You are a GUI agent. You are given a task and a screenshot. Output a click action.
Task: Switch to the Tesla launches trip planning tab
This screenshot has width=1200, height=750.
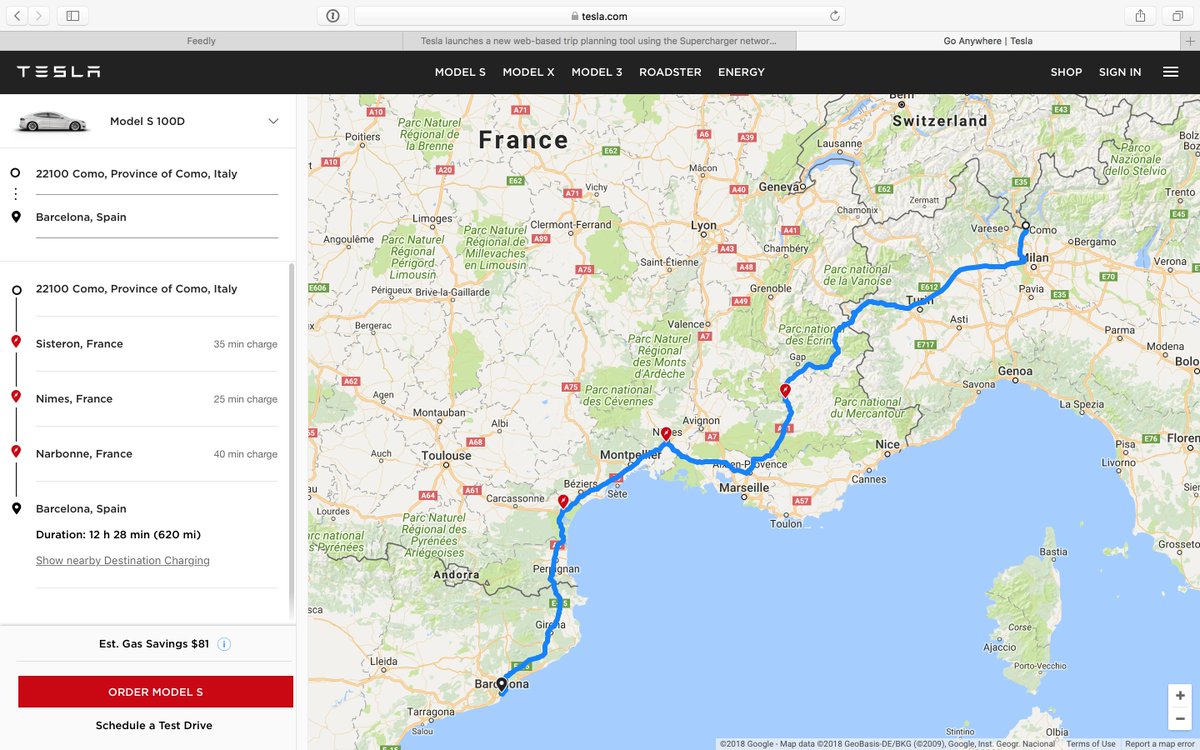click(x=600, y=41)
